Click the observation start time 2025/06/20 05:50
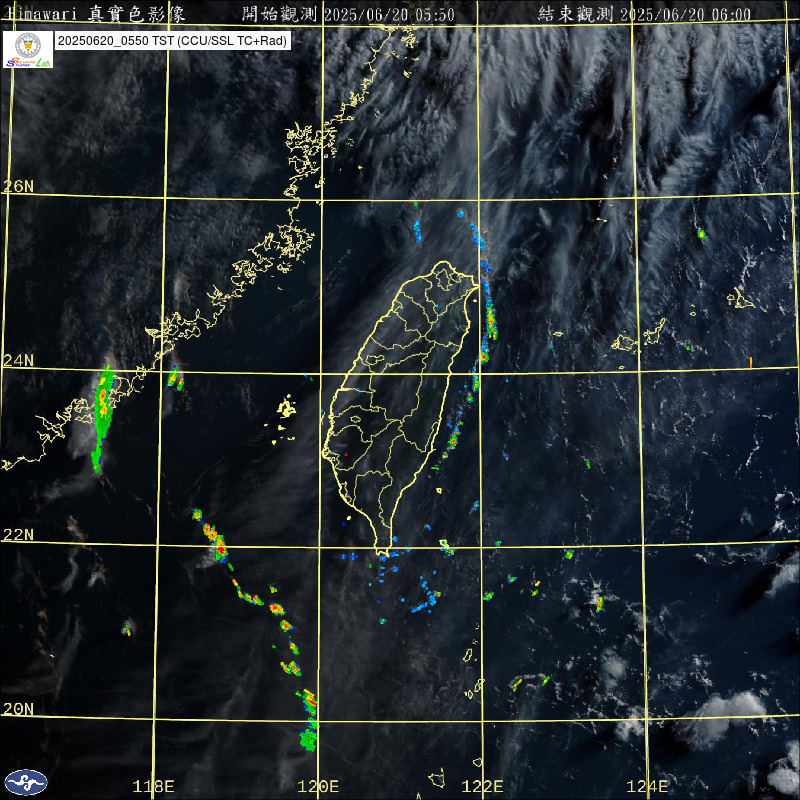This screenshot has width=800, height=800. point(389,14)
